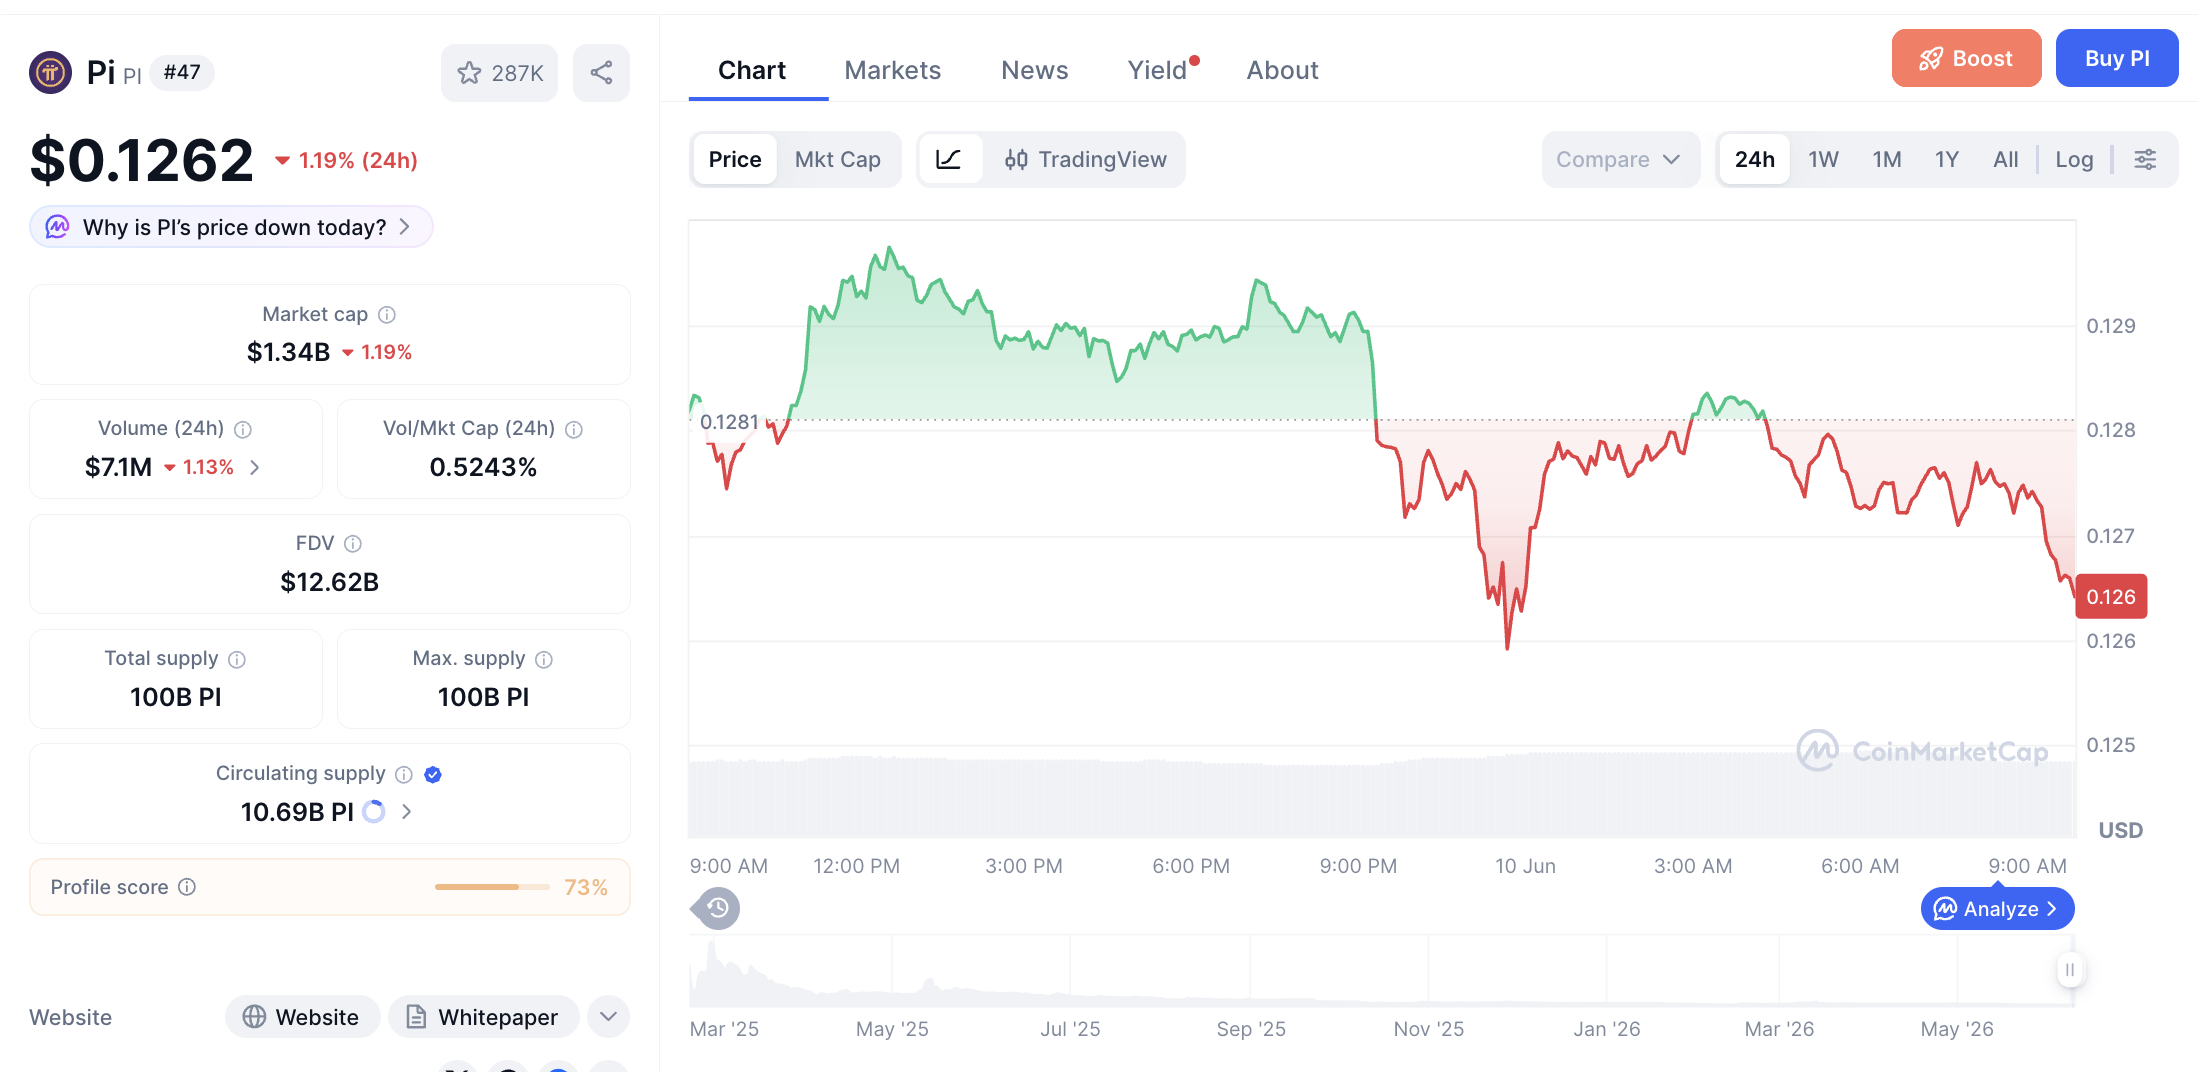2198x1072 pixels.
Task: Set chart range to 1M
Action: click(x=1887, y=160)
